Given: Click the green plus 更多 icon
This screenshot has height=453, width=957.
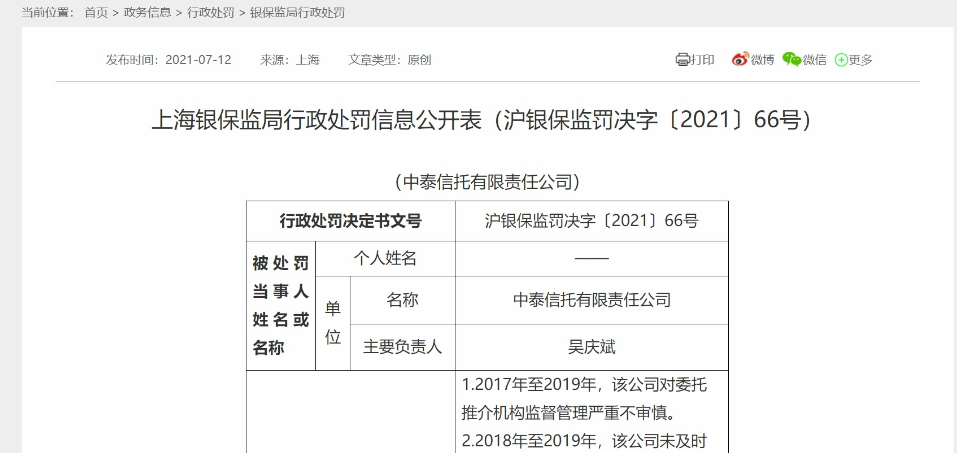Looking at the screenshot, I should point(842,60).
